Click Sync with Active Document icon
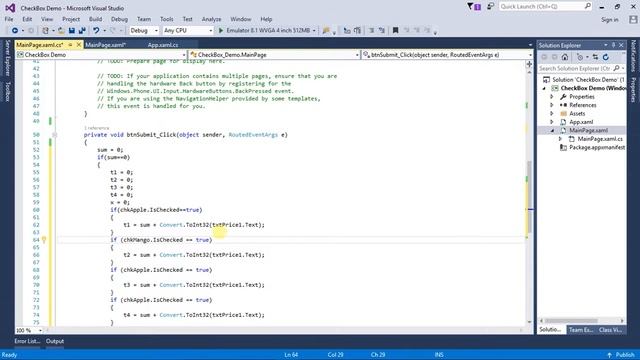Screen dimensions: 640x360 (596, 57)
